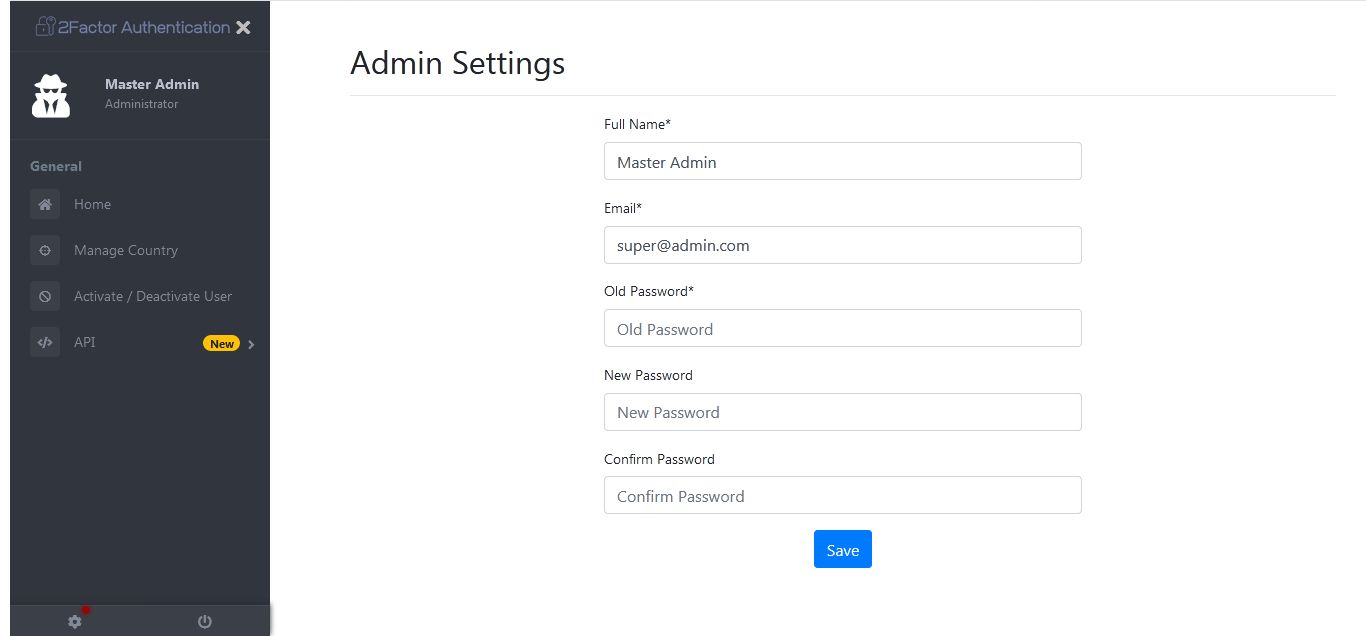
Task: Open settings via the gear icon
Action: click(x=75, y=621)
